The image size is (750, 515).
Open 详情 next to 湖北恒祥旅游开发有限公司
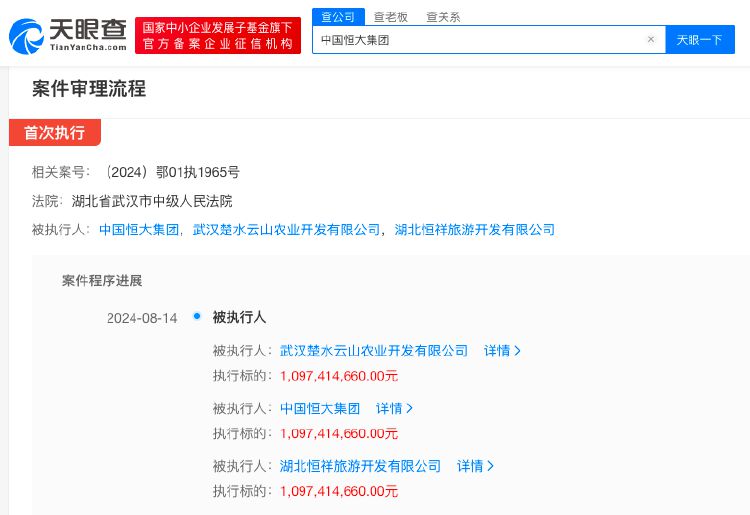pos(475,466)
